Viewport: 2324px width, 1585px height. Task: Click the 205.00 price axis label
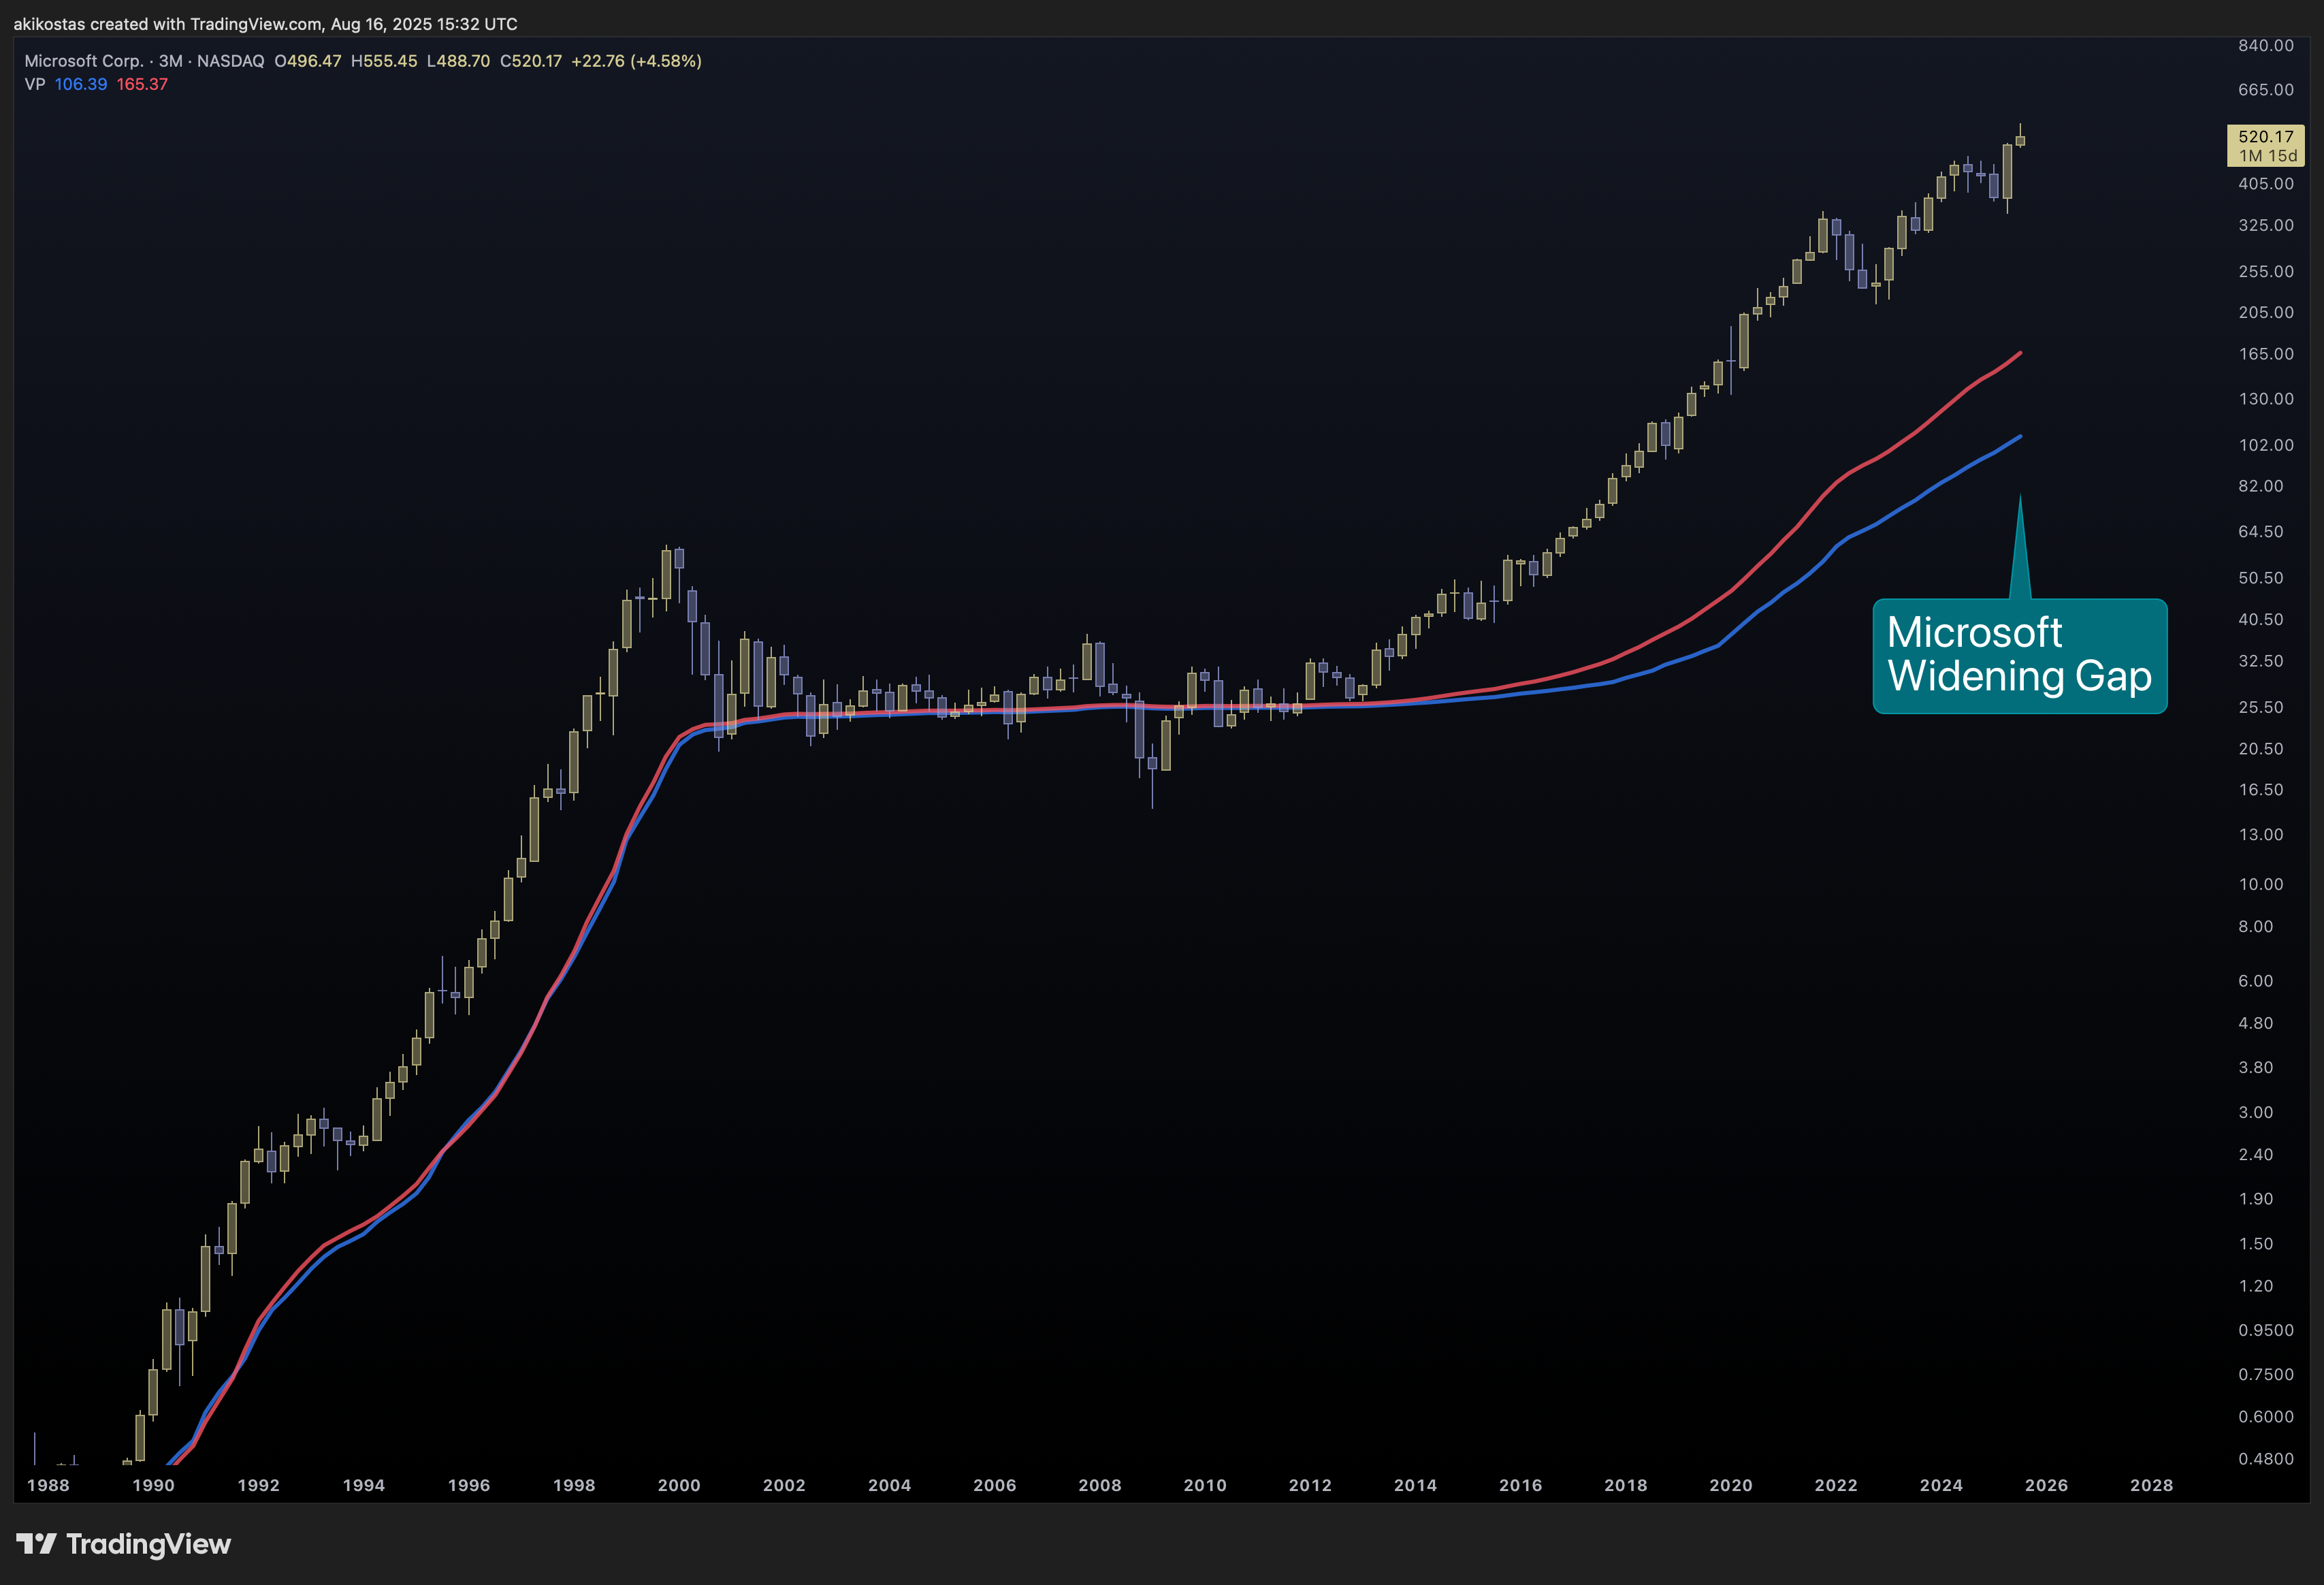click(x=2266, y=312)
